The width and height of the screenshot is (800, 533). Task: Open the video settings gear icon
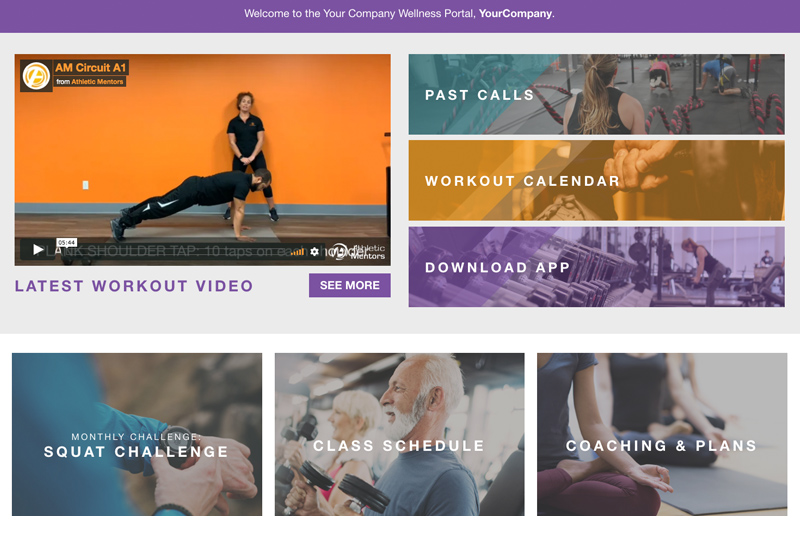[314, 251]
